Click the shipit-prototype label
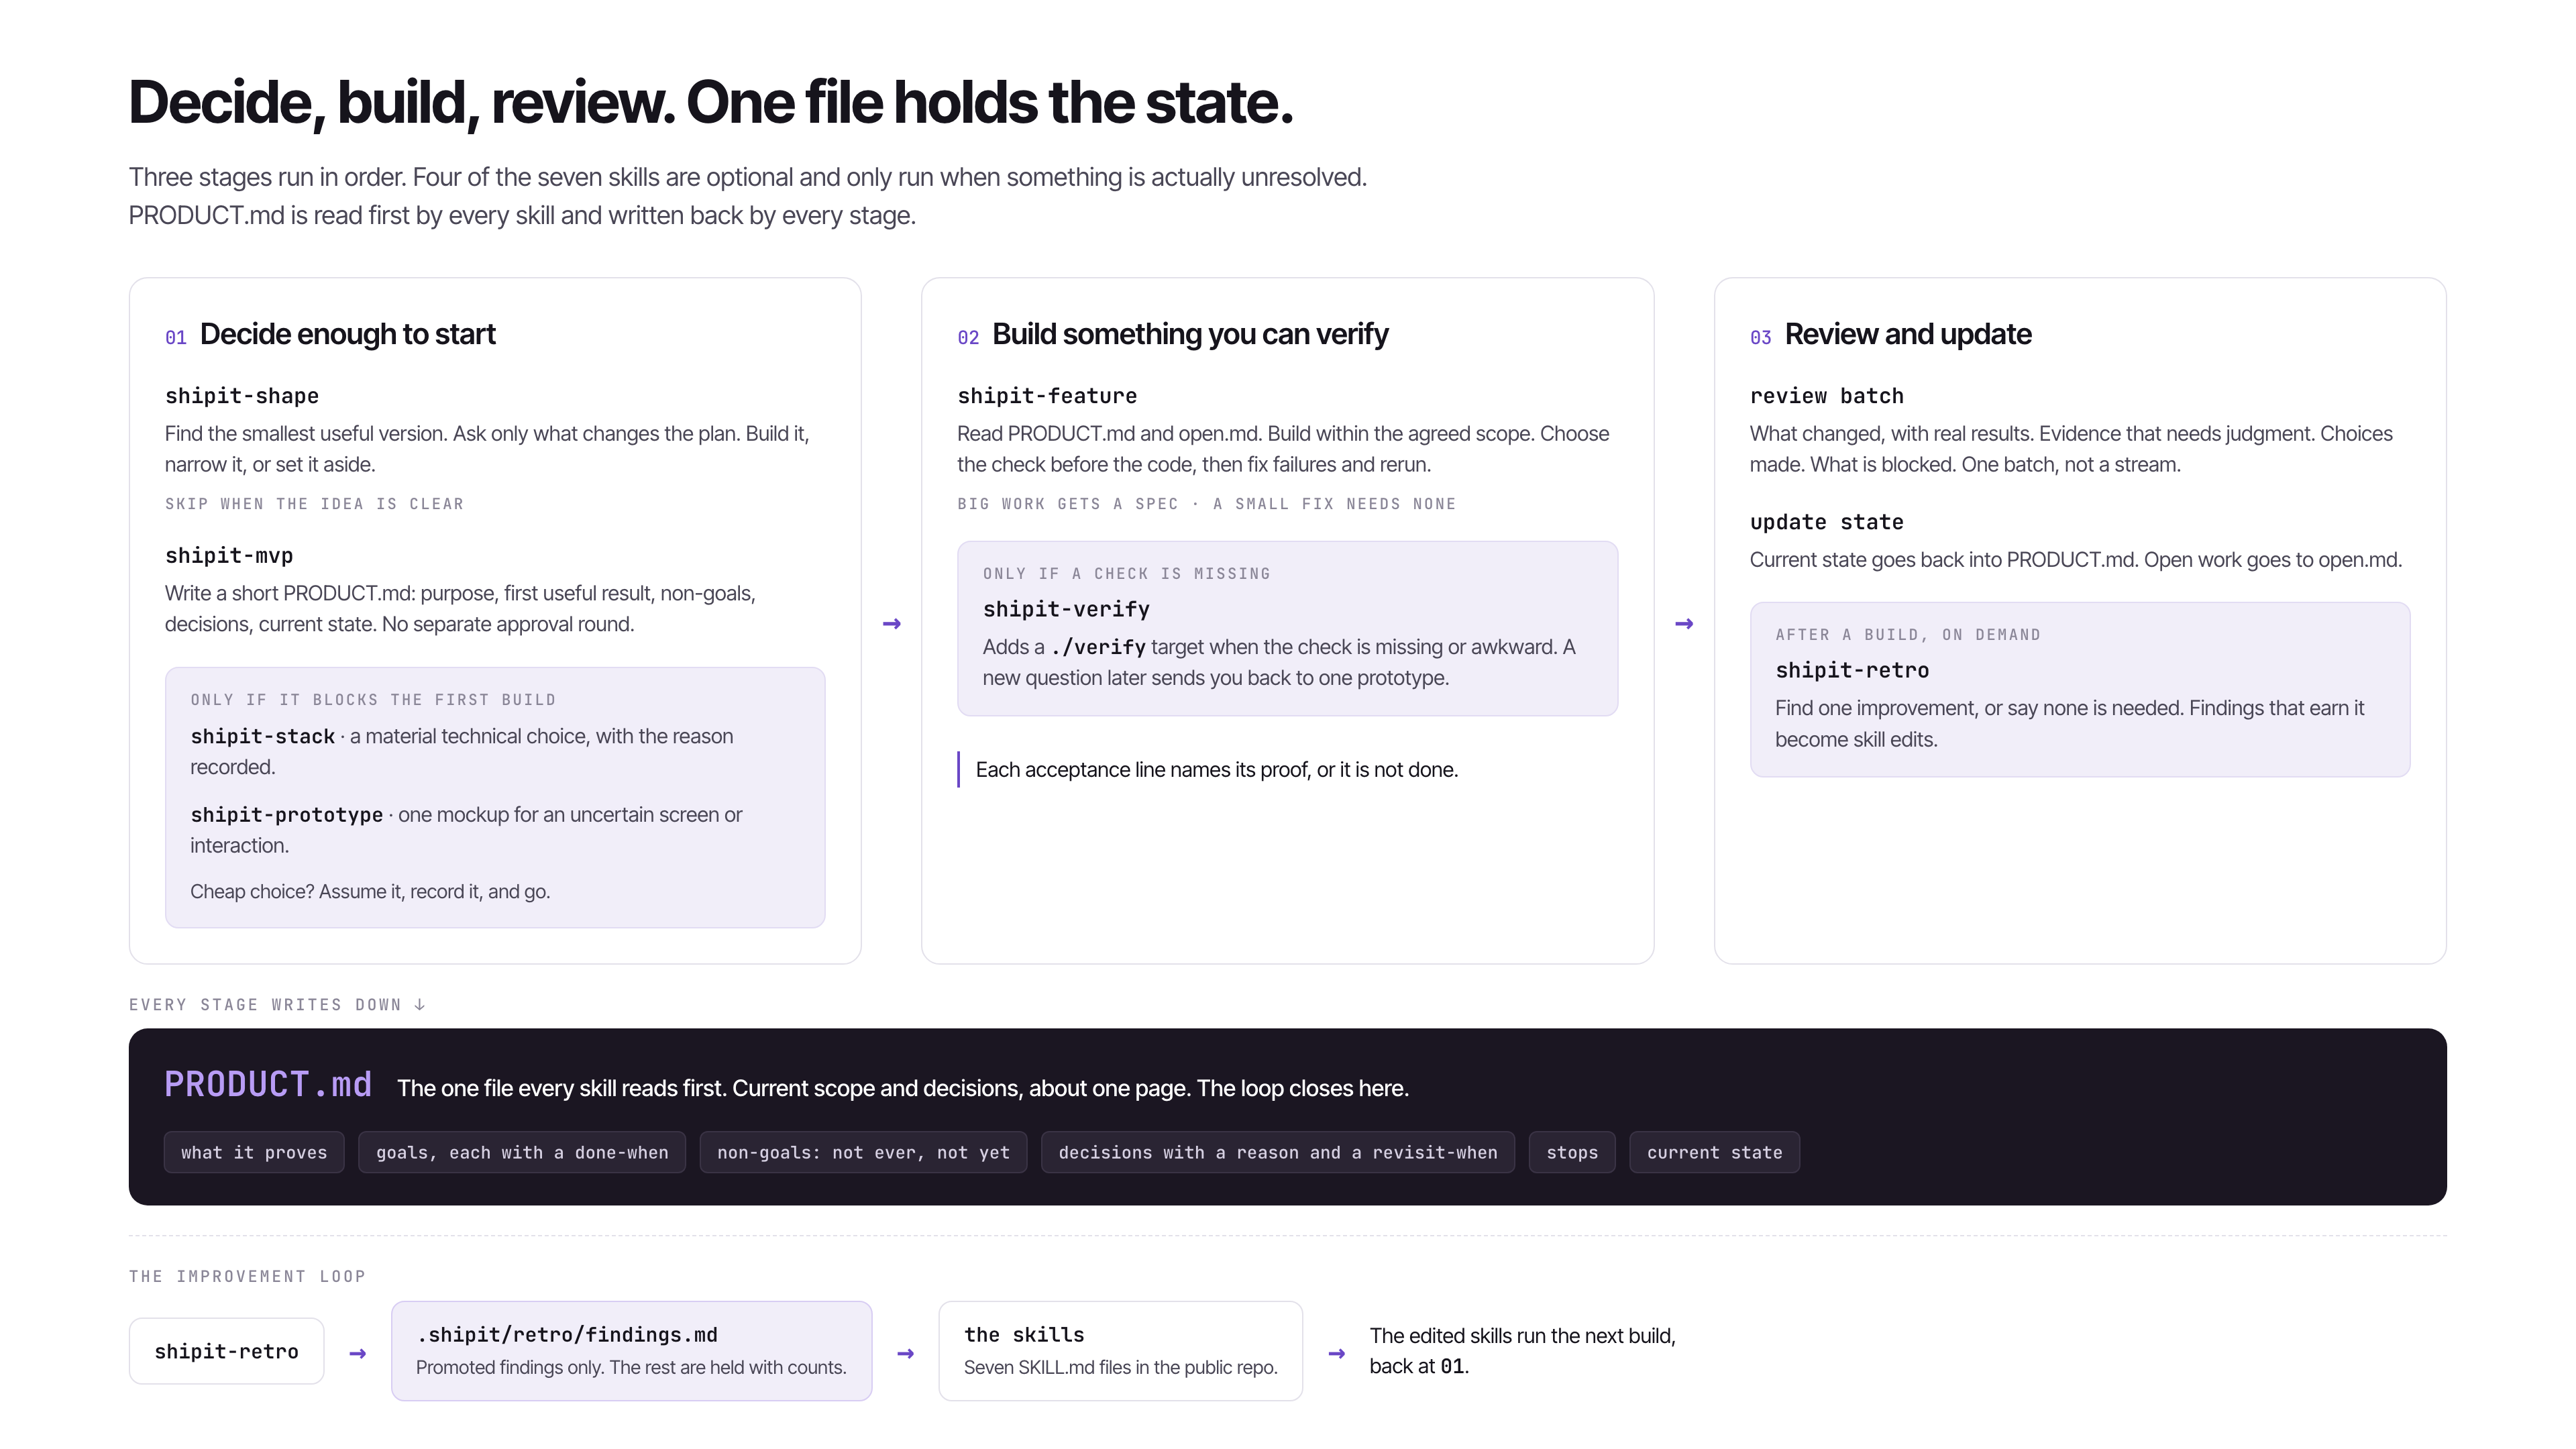This screenshot has width=2576, height=1449. click(x=287, y=814)
